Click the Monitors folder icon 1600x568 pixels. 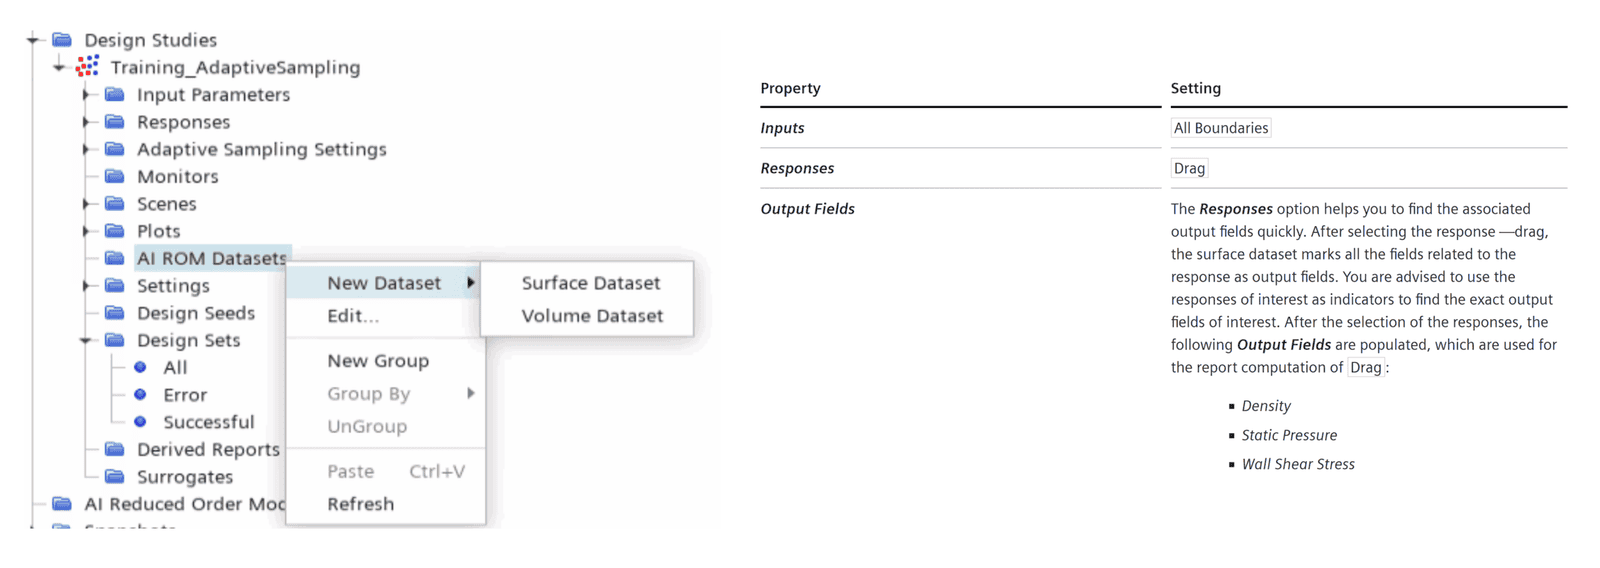[x=115, y=176]
